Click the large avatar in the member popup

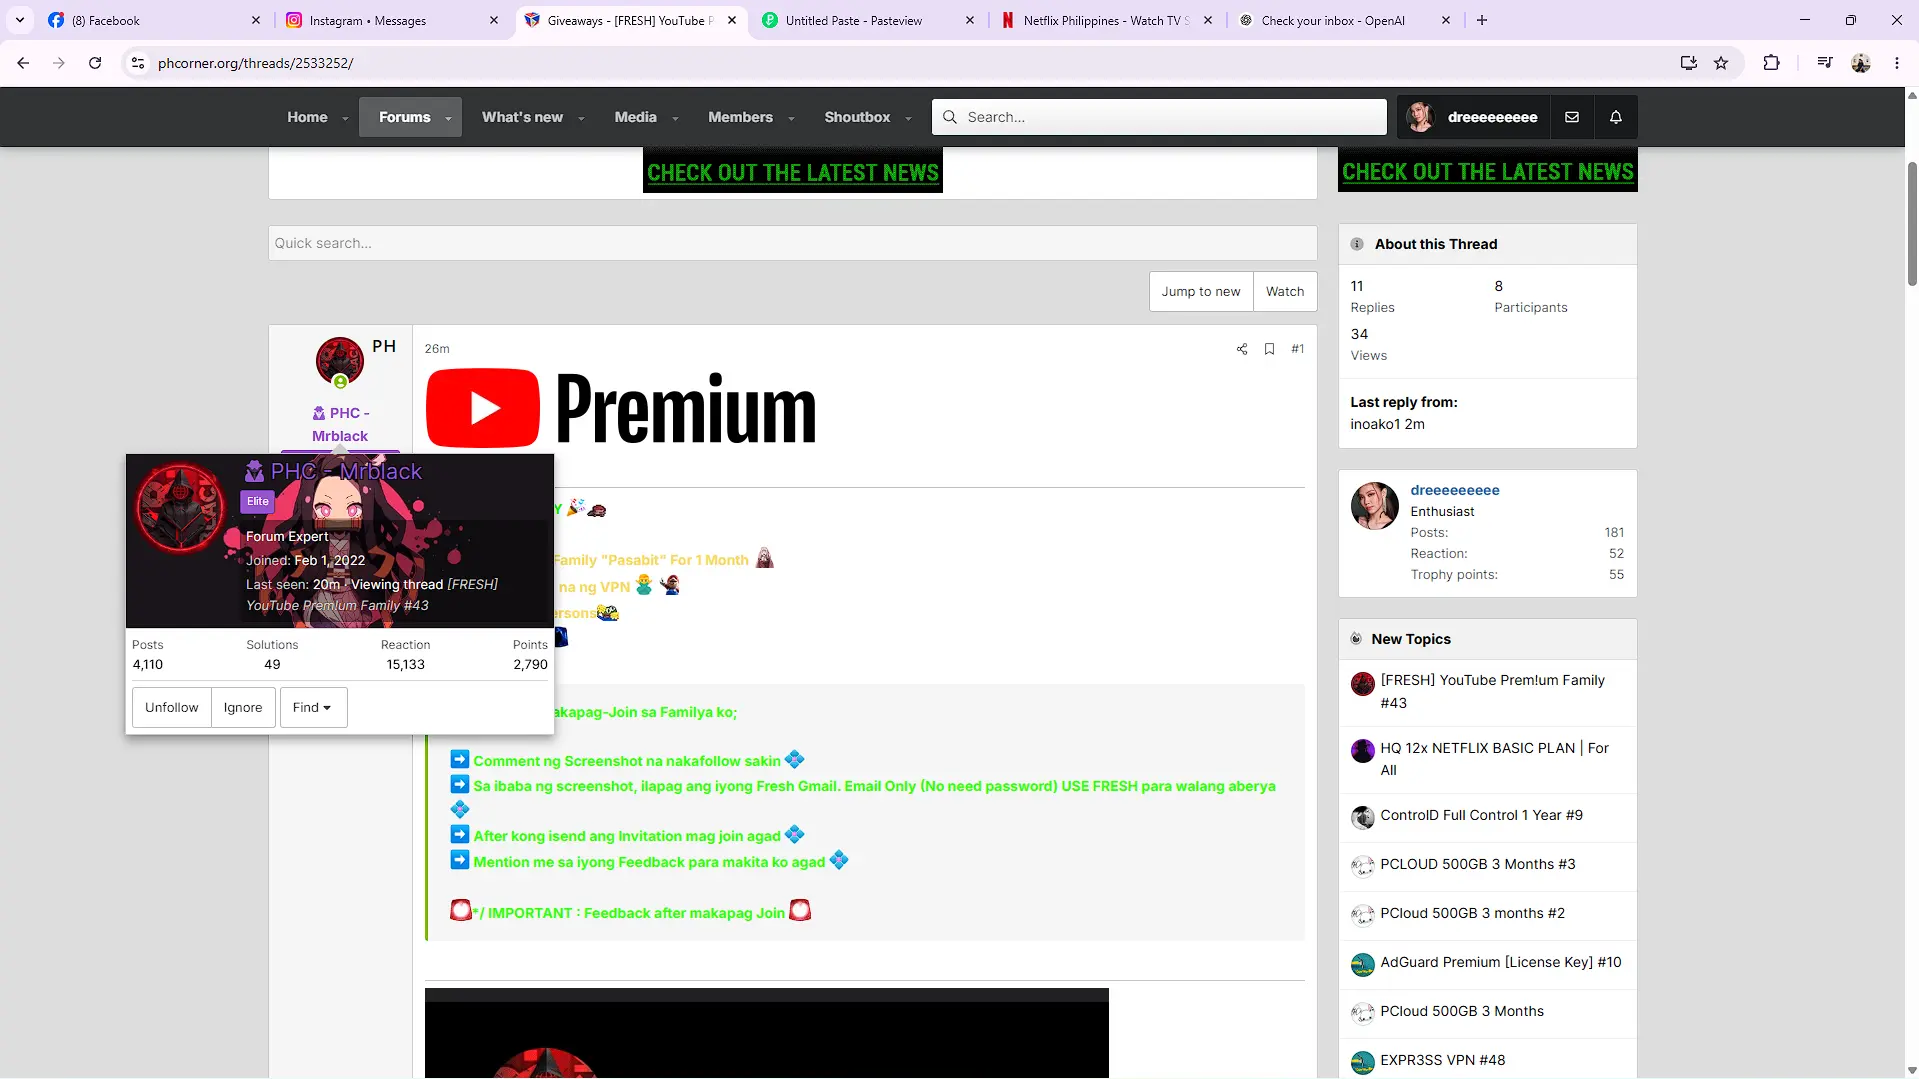pyautogui.click(x=181, y=508)
